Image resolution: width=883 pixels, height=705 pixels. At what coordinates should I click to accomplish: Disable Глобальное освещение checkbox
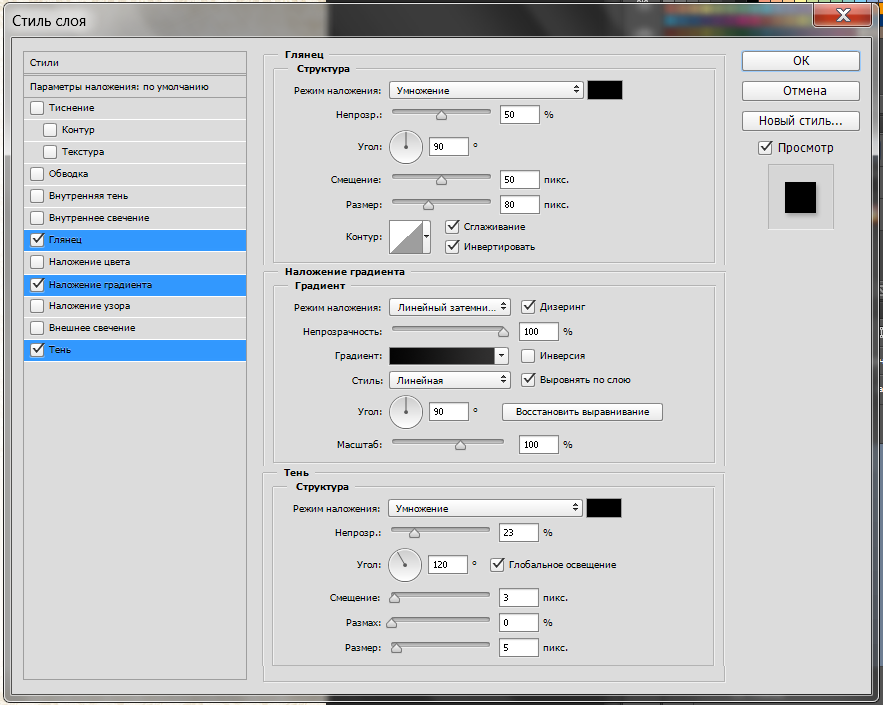[497, 565]
